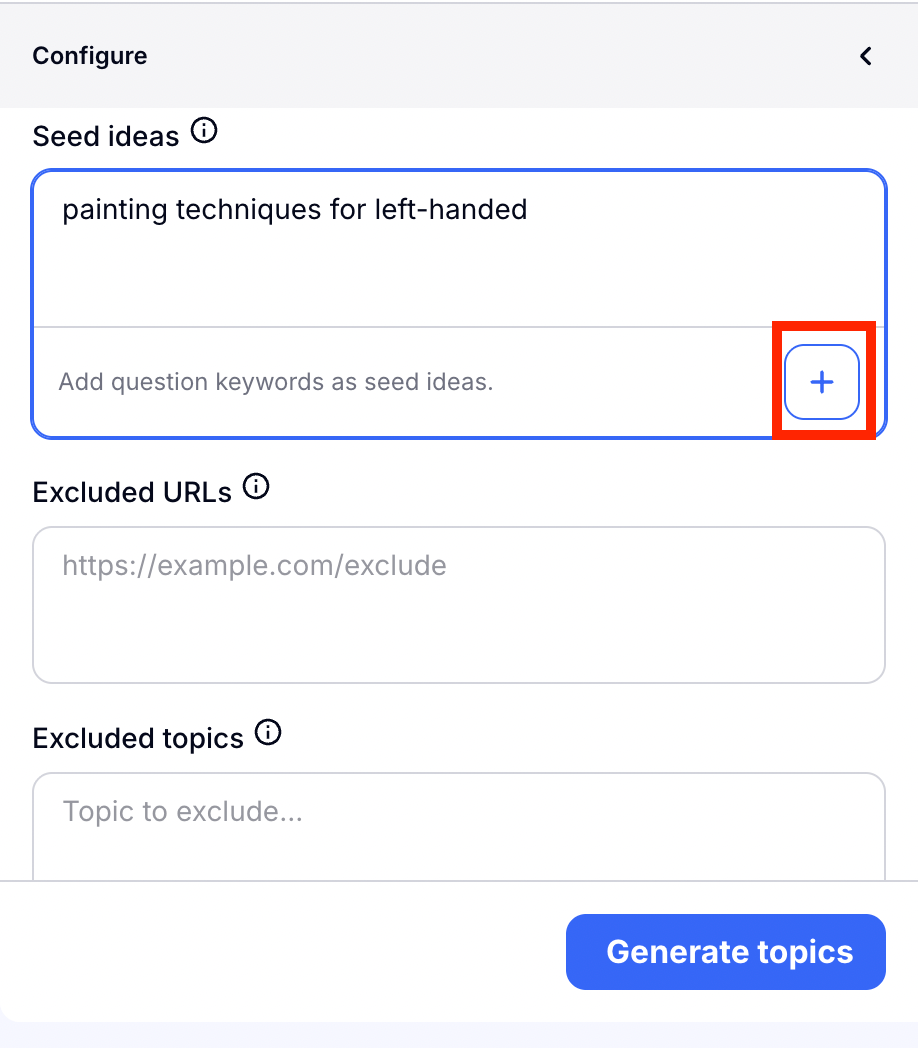Click the Generate topics button
The height and width of the screenshot is (1048, 918).
point(726,951)
